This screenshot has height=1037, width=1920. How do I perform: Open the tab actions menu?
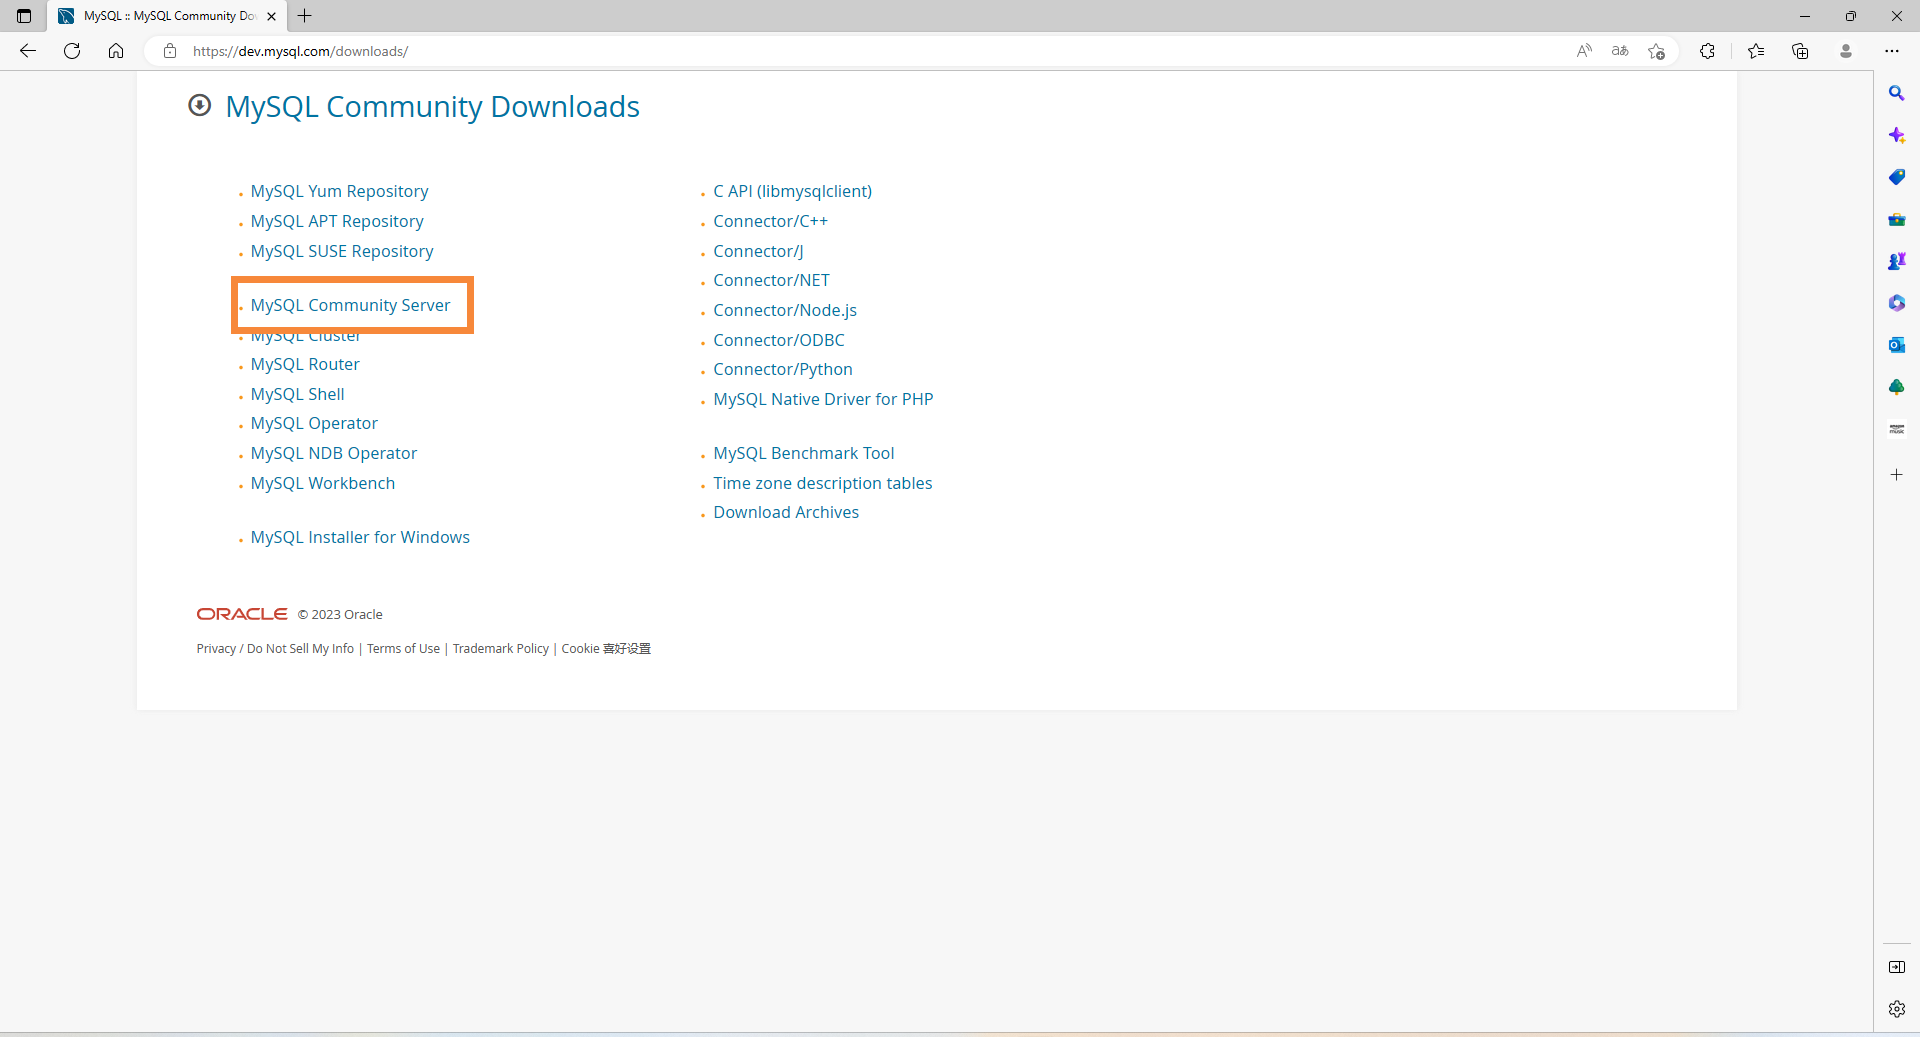point(24,16)
